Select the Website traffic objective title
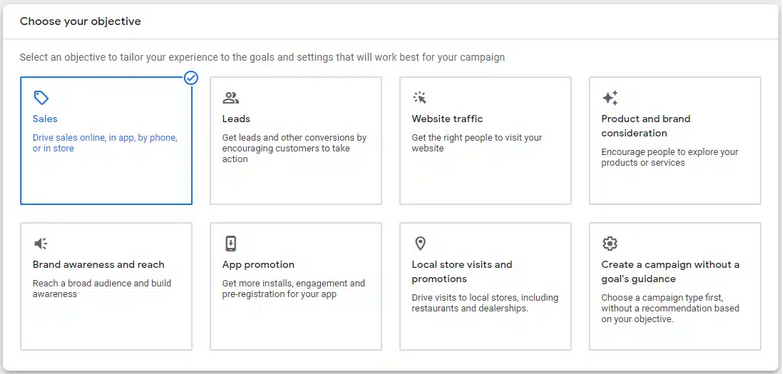 tap(447, 119)
